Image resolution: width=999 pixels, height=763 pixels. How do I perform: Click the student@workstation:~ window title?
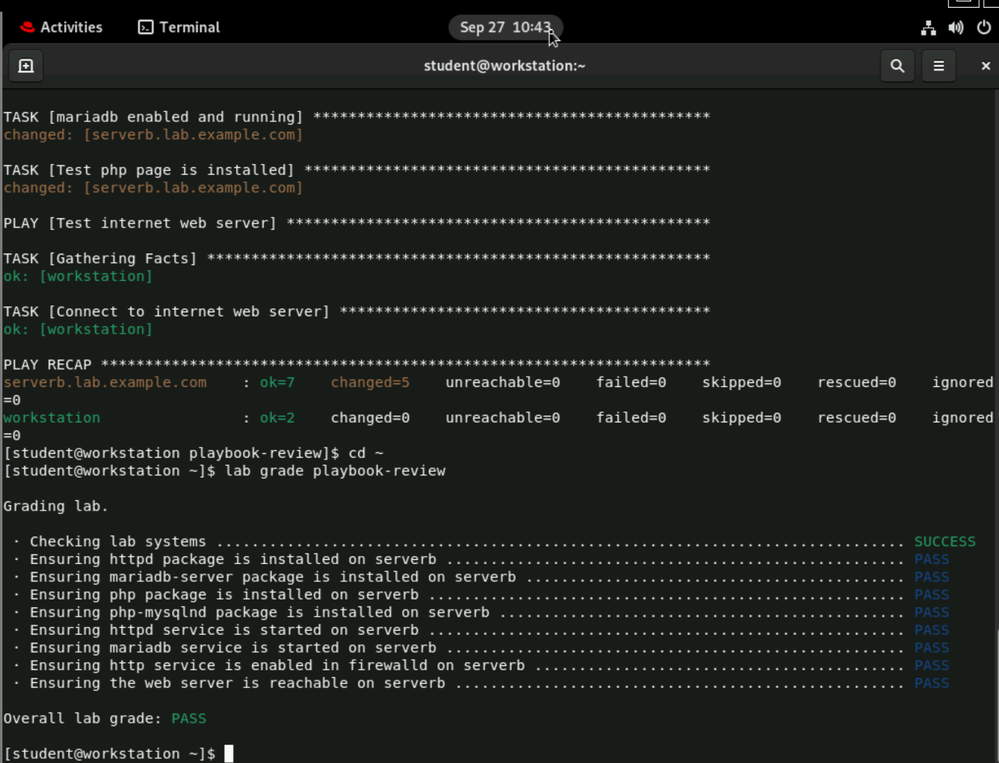[x=504, y=66]
